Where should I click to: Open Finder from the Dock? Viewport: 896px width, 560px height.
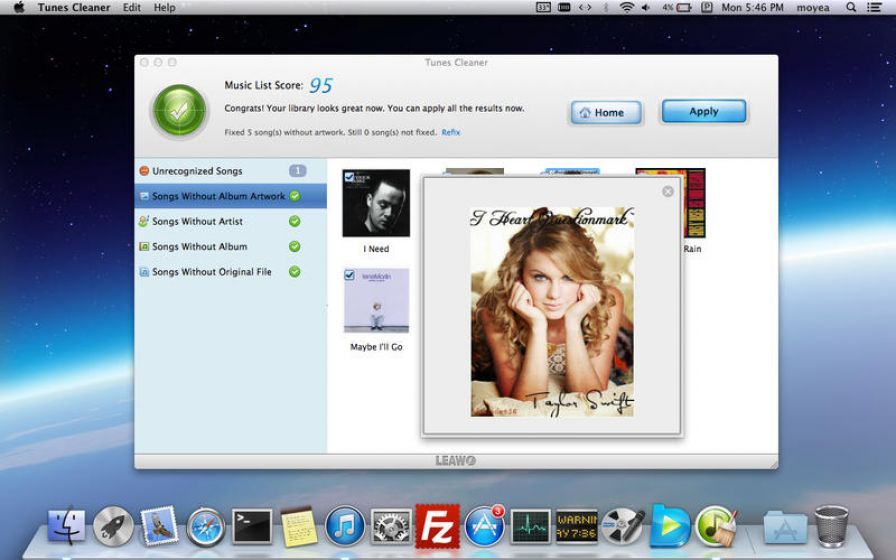click(x=67, y=526)
